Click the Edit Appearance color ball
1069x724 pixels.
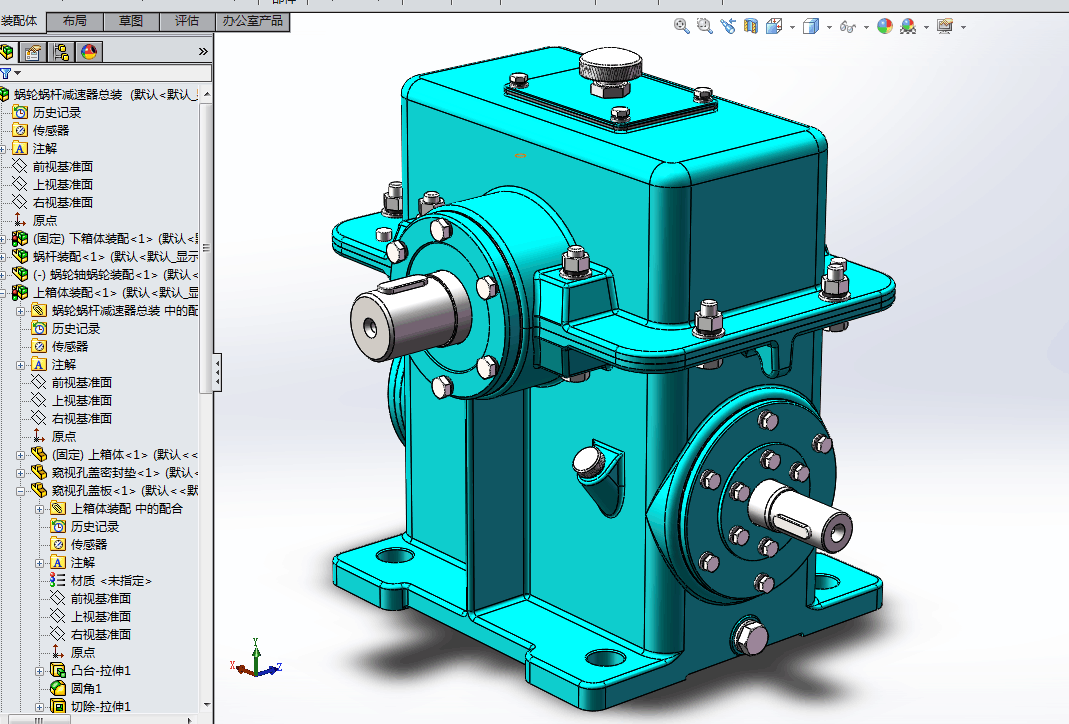[885, 27]
